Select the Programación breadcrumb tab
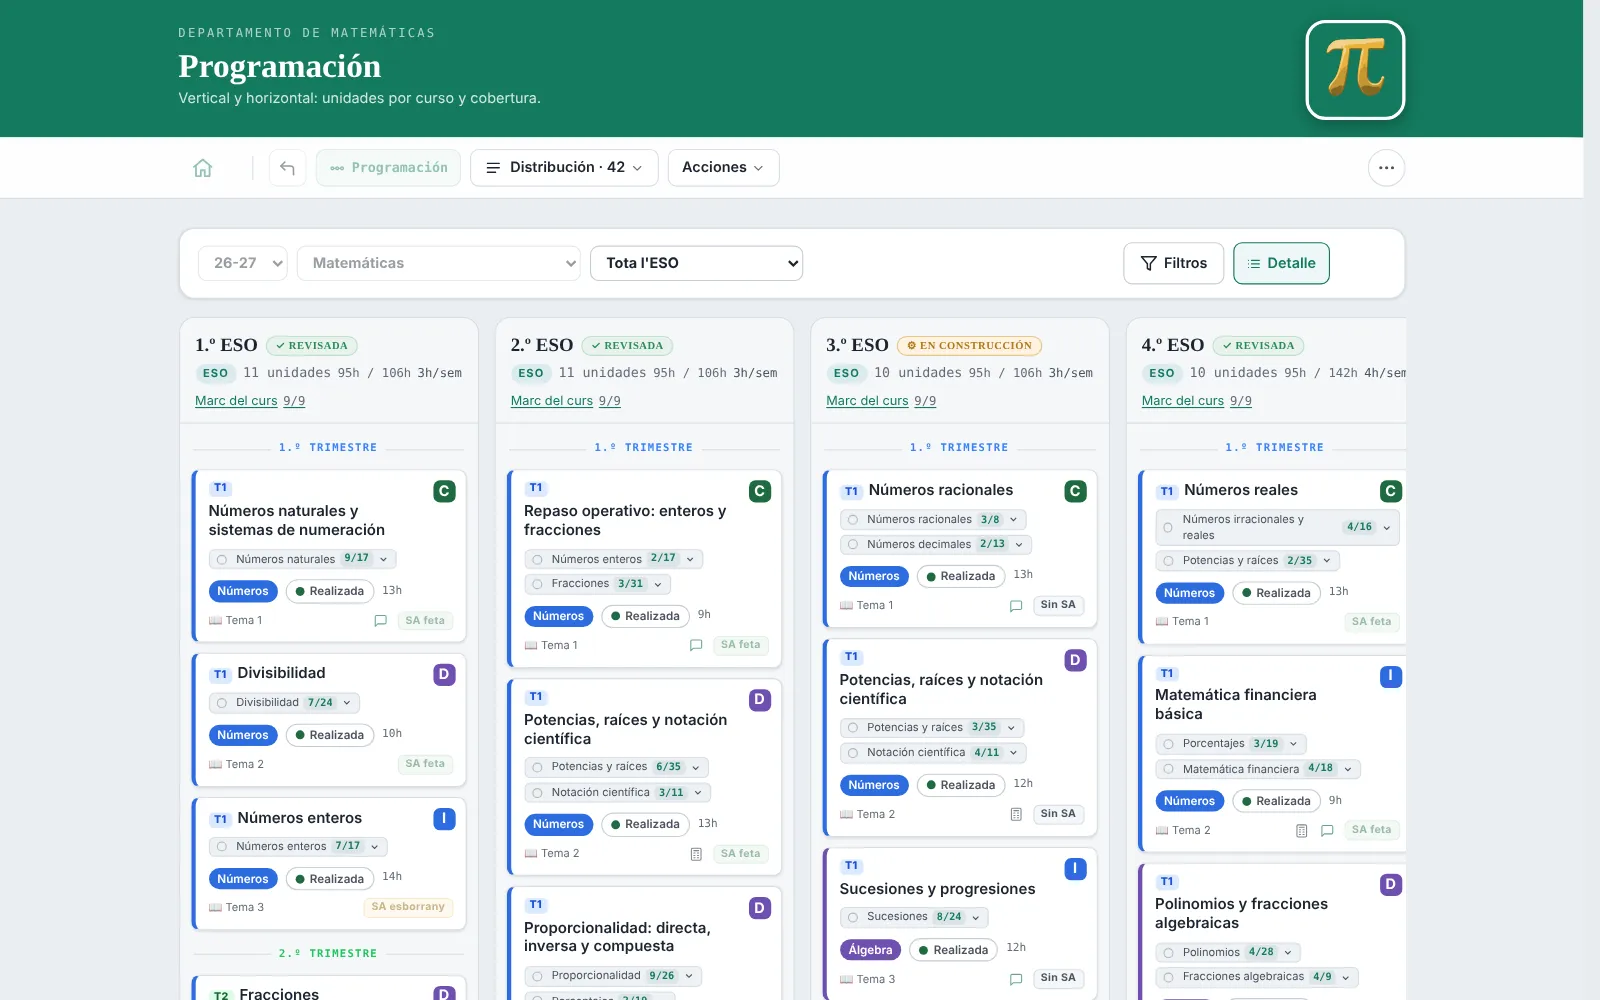The height and width of the screenshot is (1000, 1600). pyautogui.click(x=388, y=168)
